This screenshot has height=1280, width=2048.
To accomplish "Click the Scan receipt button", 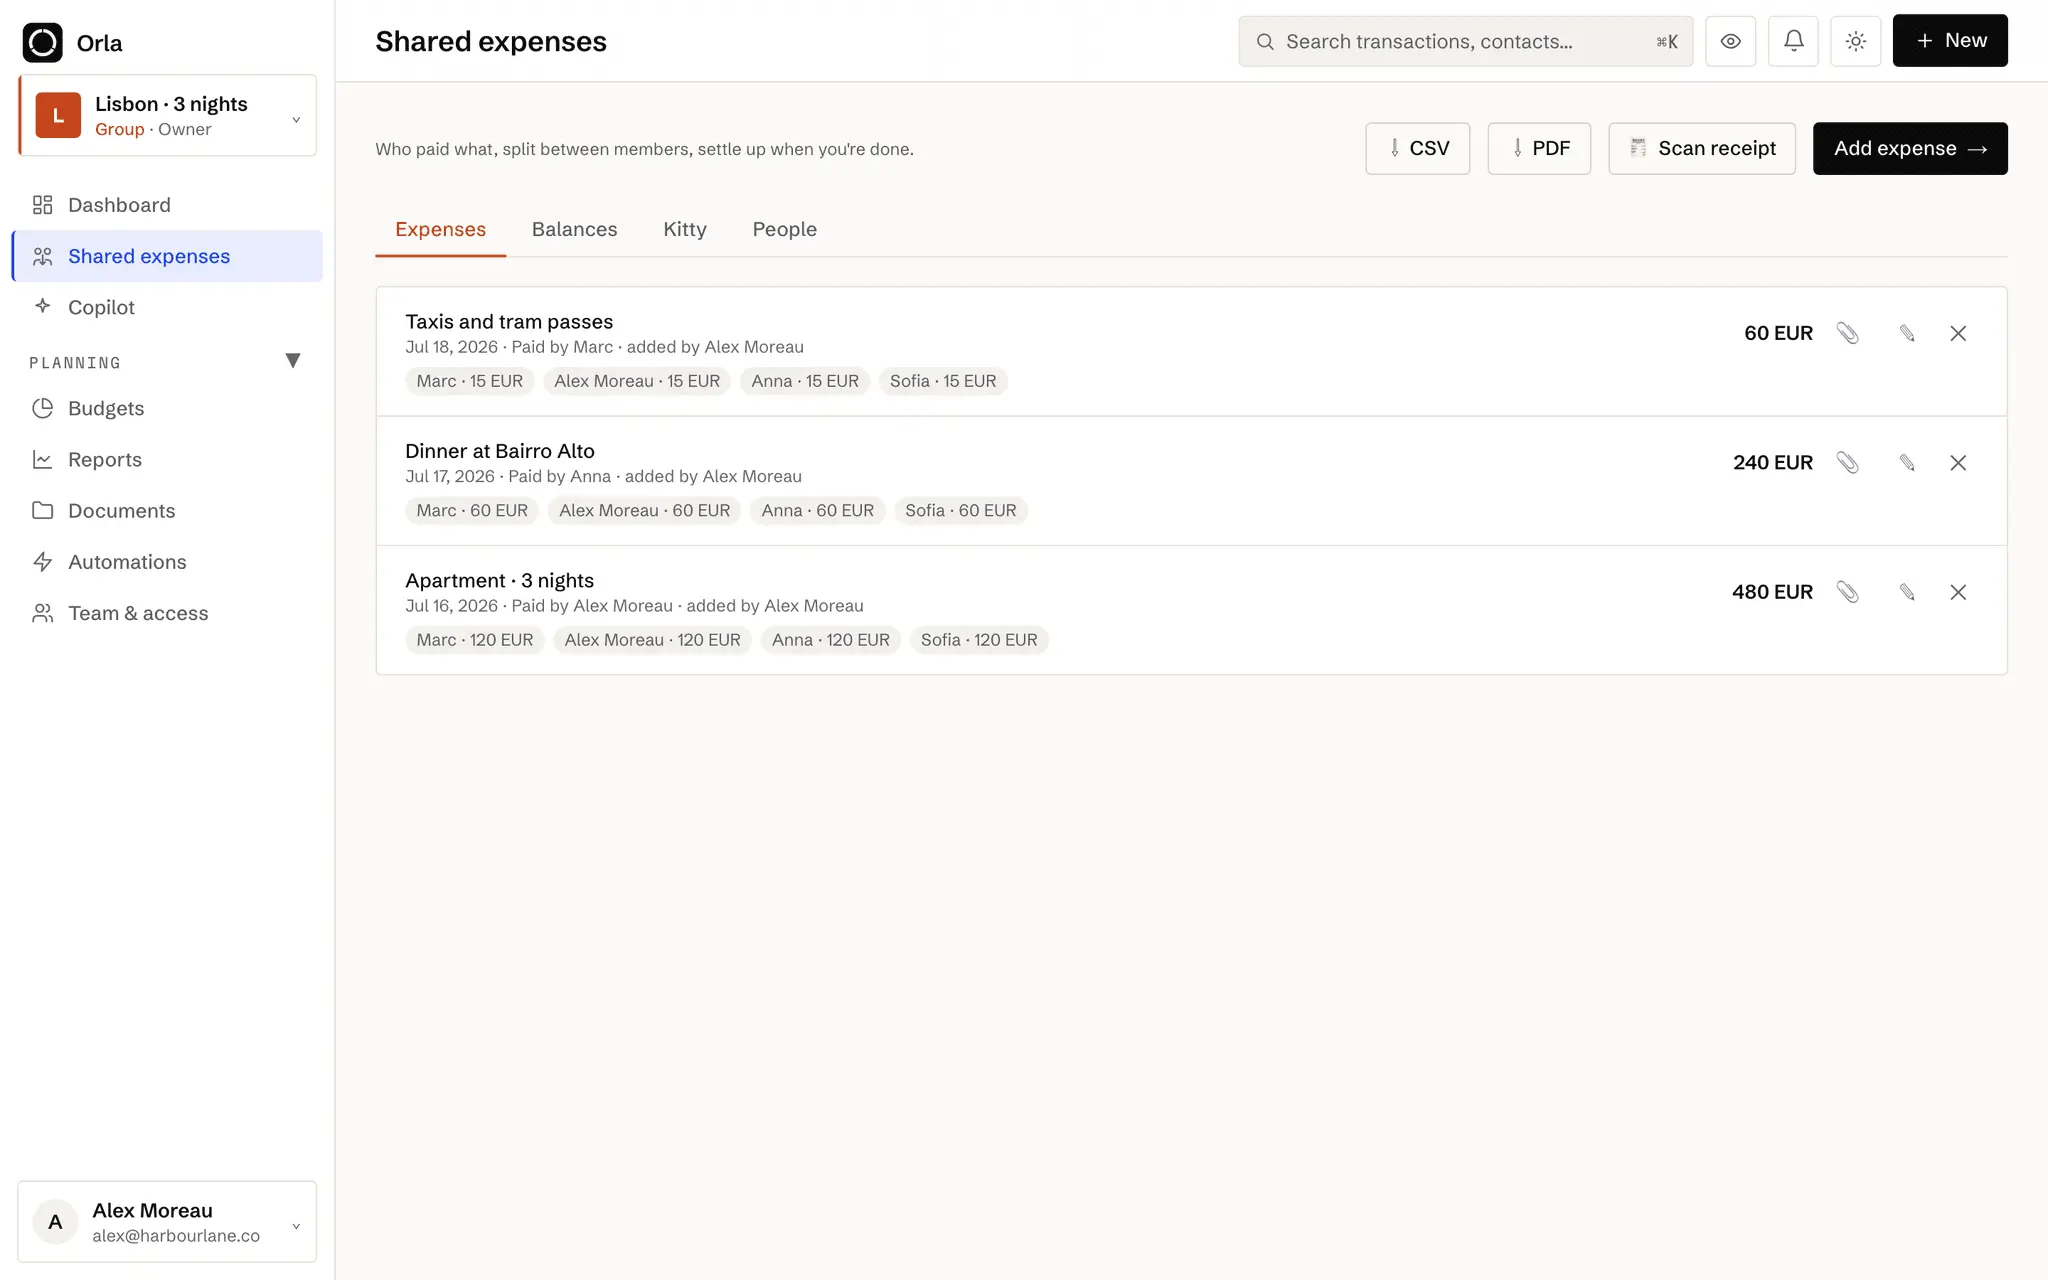I will [x=1702, y=149].
